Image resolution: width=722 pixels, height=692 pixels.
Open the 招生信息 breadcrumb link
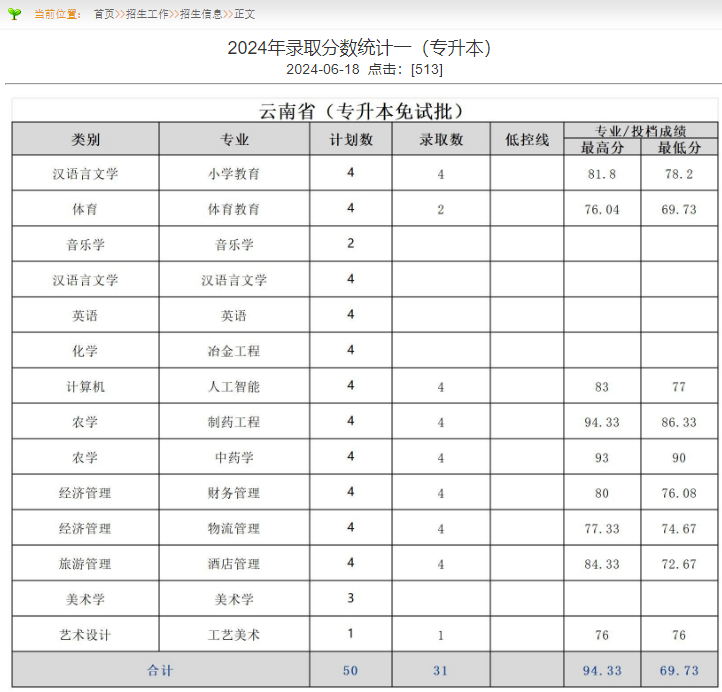tap(201, 14)
